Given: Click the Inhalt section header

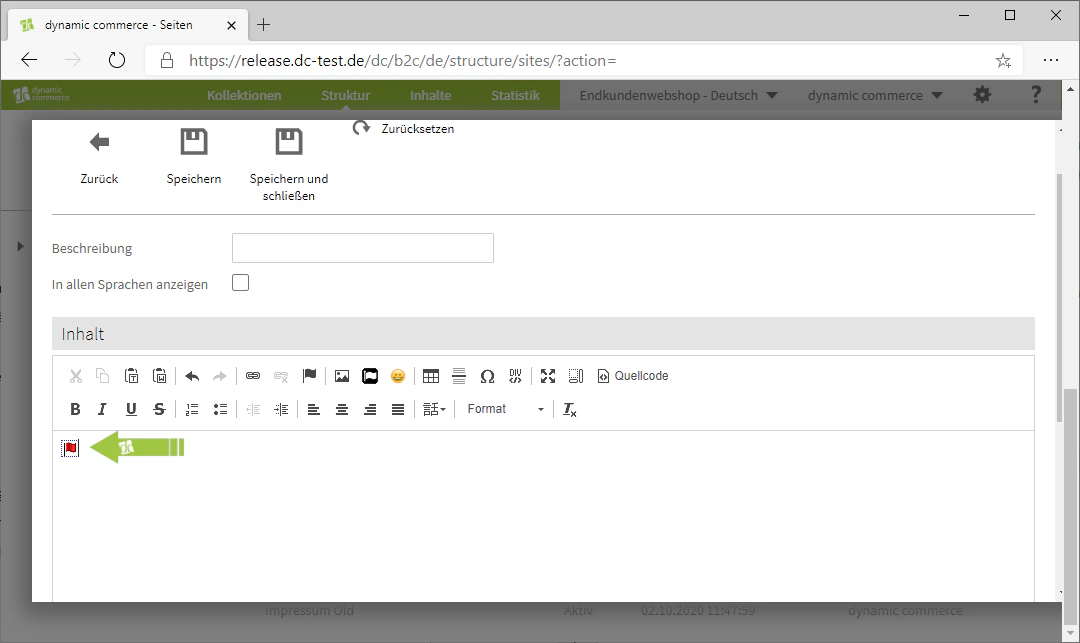Looking at the screenshot, I should point(543,334).
